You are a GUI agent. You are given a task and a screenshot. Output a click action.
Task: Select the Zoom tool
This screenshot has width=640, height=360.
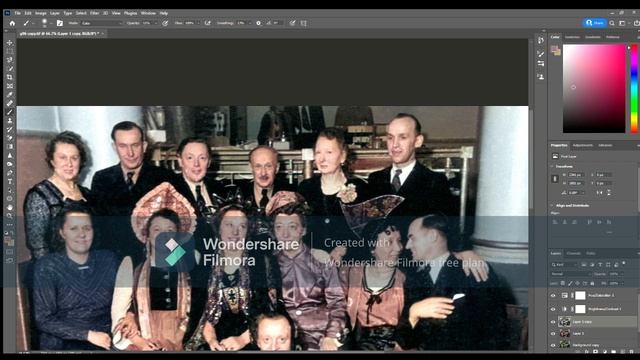point(9,216)
